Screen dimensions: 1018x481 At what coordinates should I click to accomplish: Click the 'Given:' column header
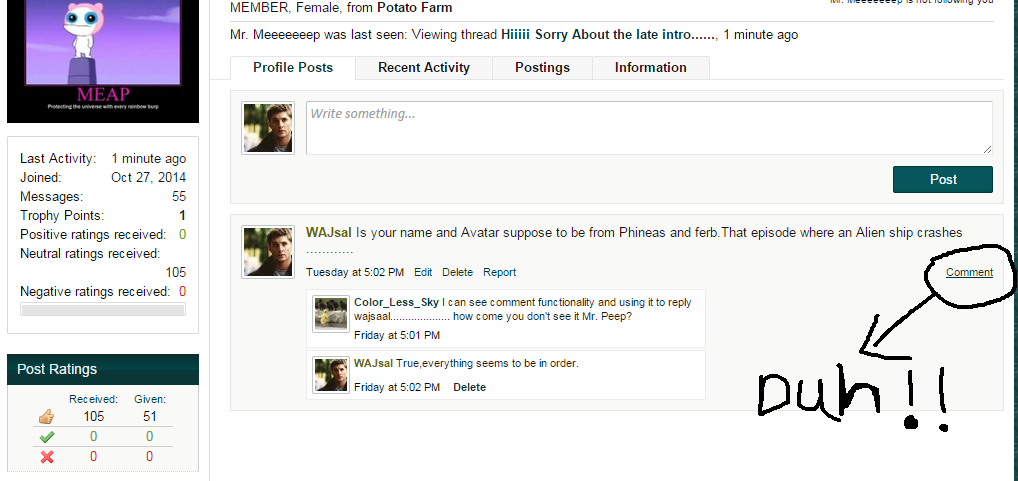coord(150,399)
